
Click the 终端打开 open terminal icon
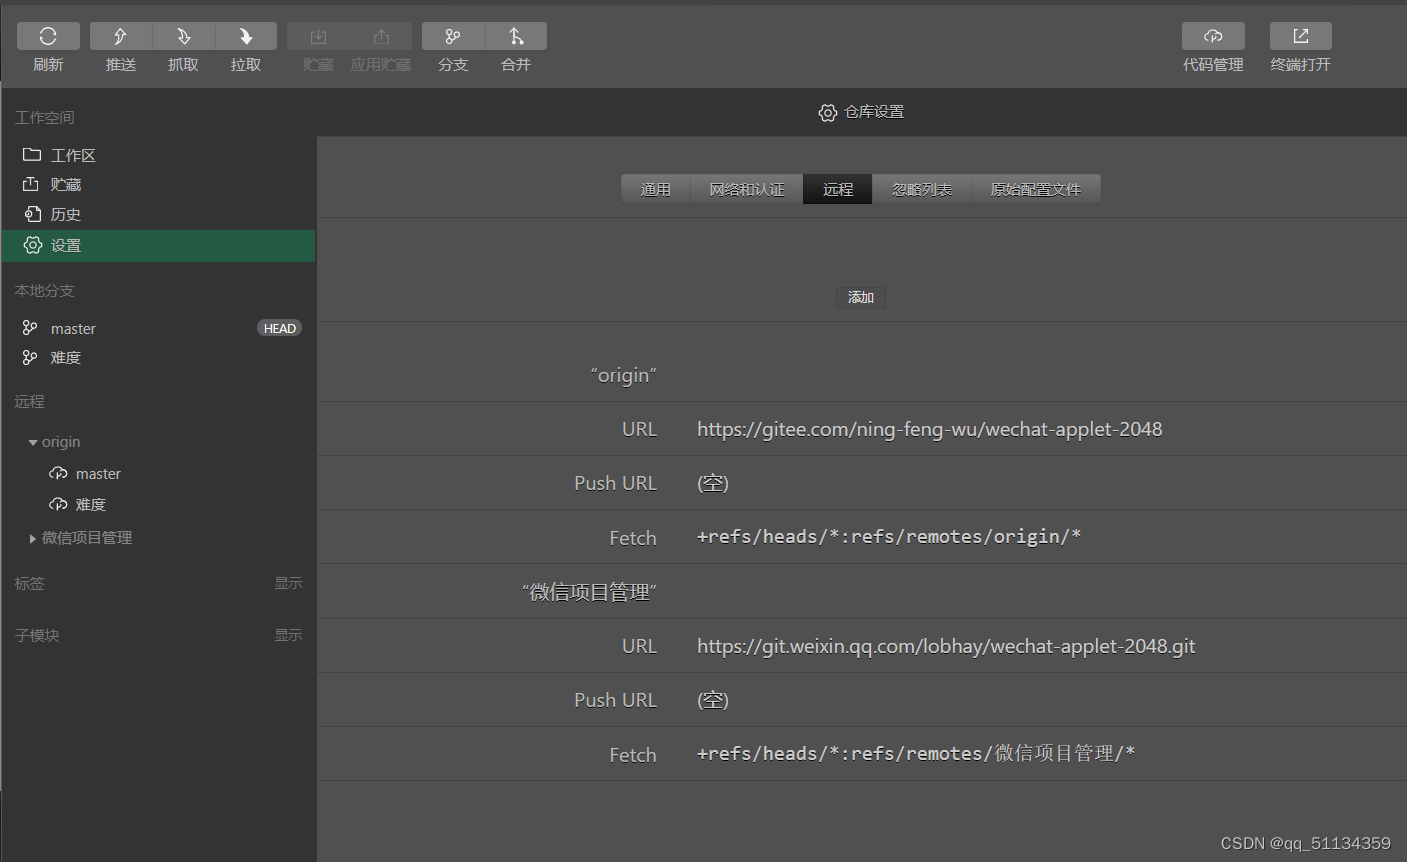[x=1301, y=36]
